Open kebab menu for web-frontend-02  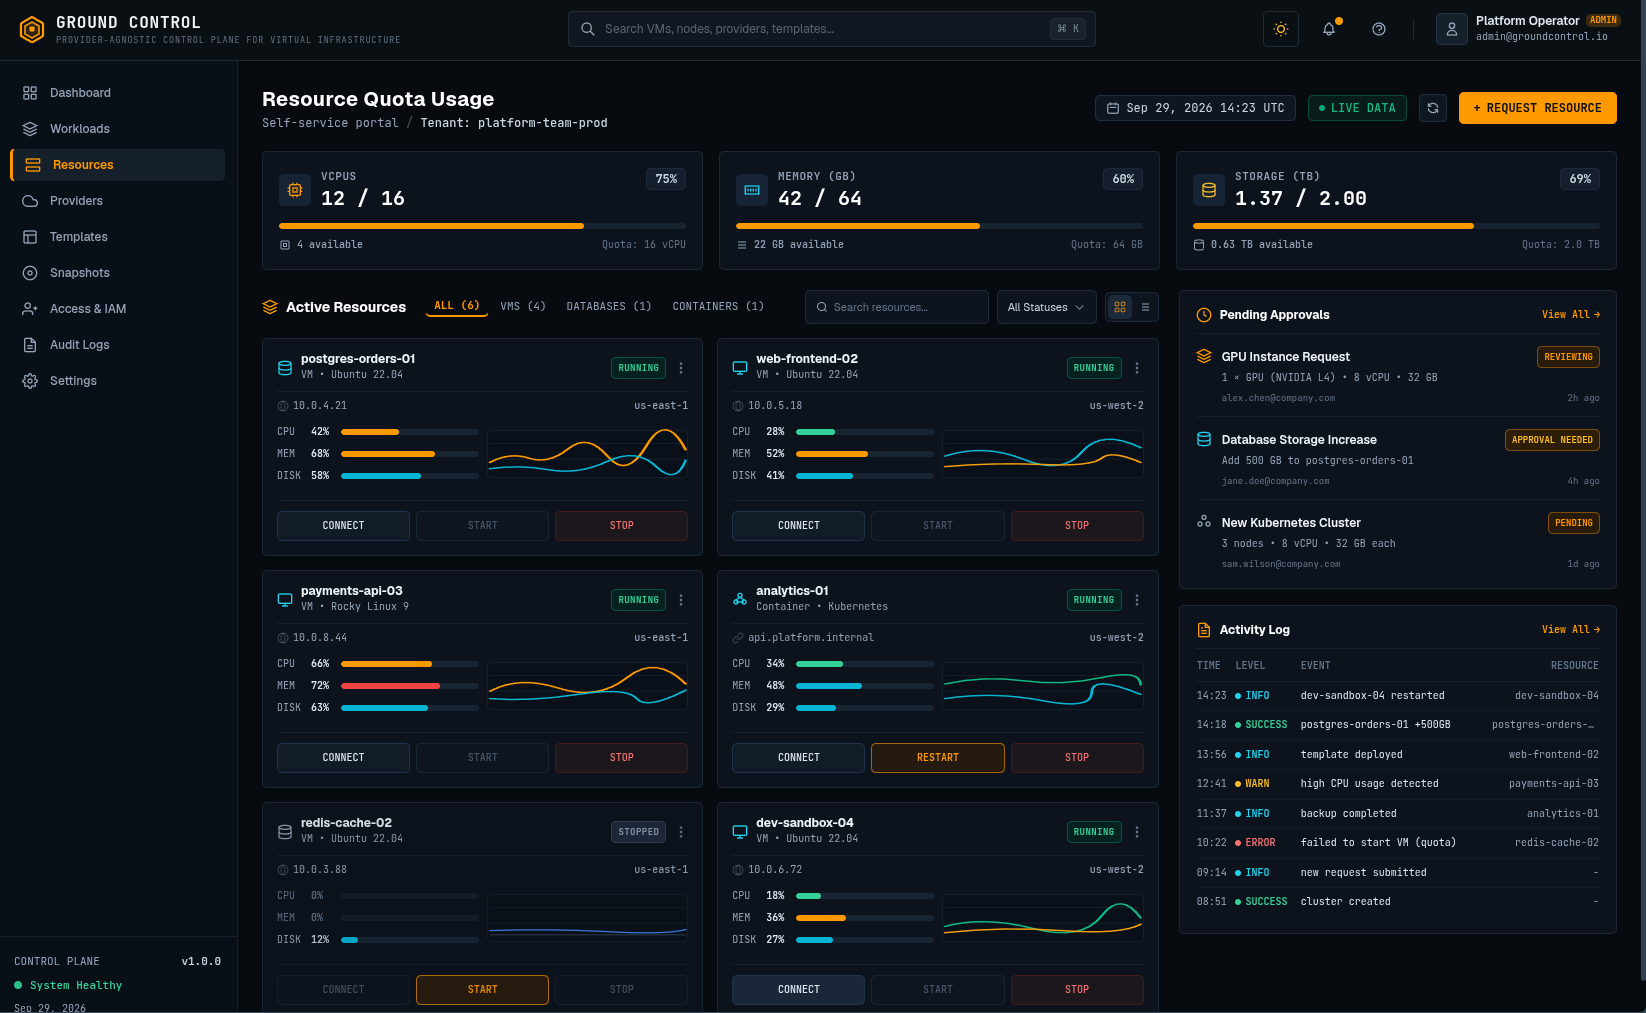pos(1137,368)
